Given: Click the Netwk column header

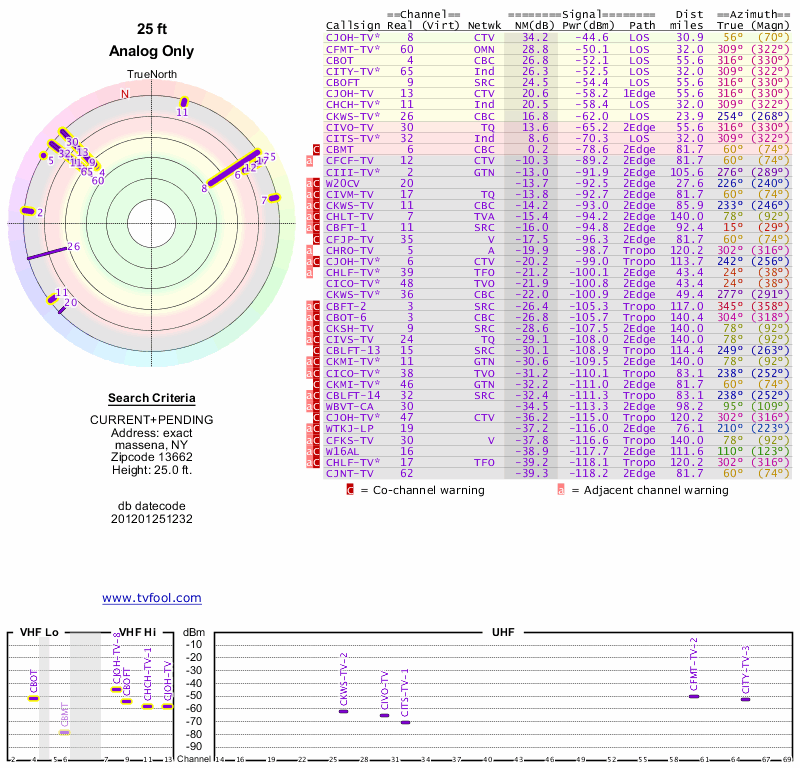Looking at the screenshot, I should (484, 25).
